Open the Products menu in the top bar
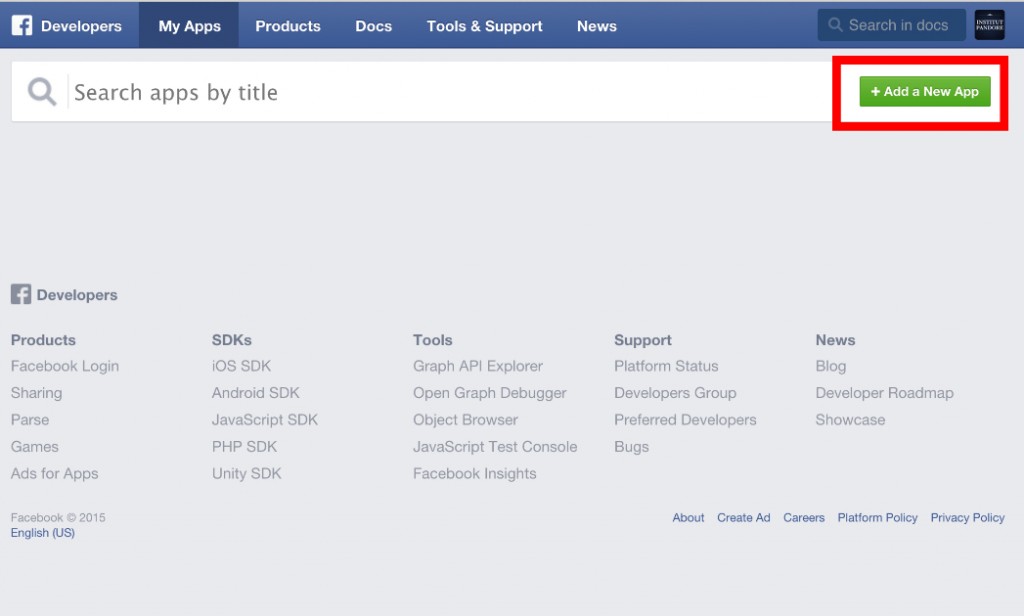This screenshot has width=1024, height=616. pyautogui.click(x=288, y=26)
